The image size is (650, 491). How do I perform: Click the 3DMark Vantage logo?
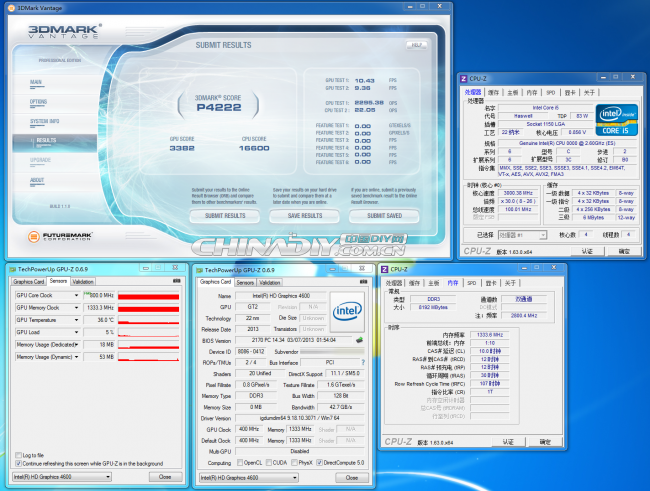(x=65, y=32)
